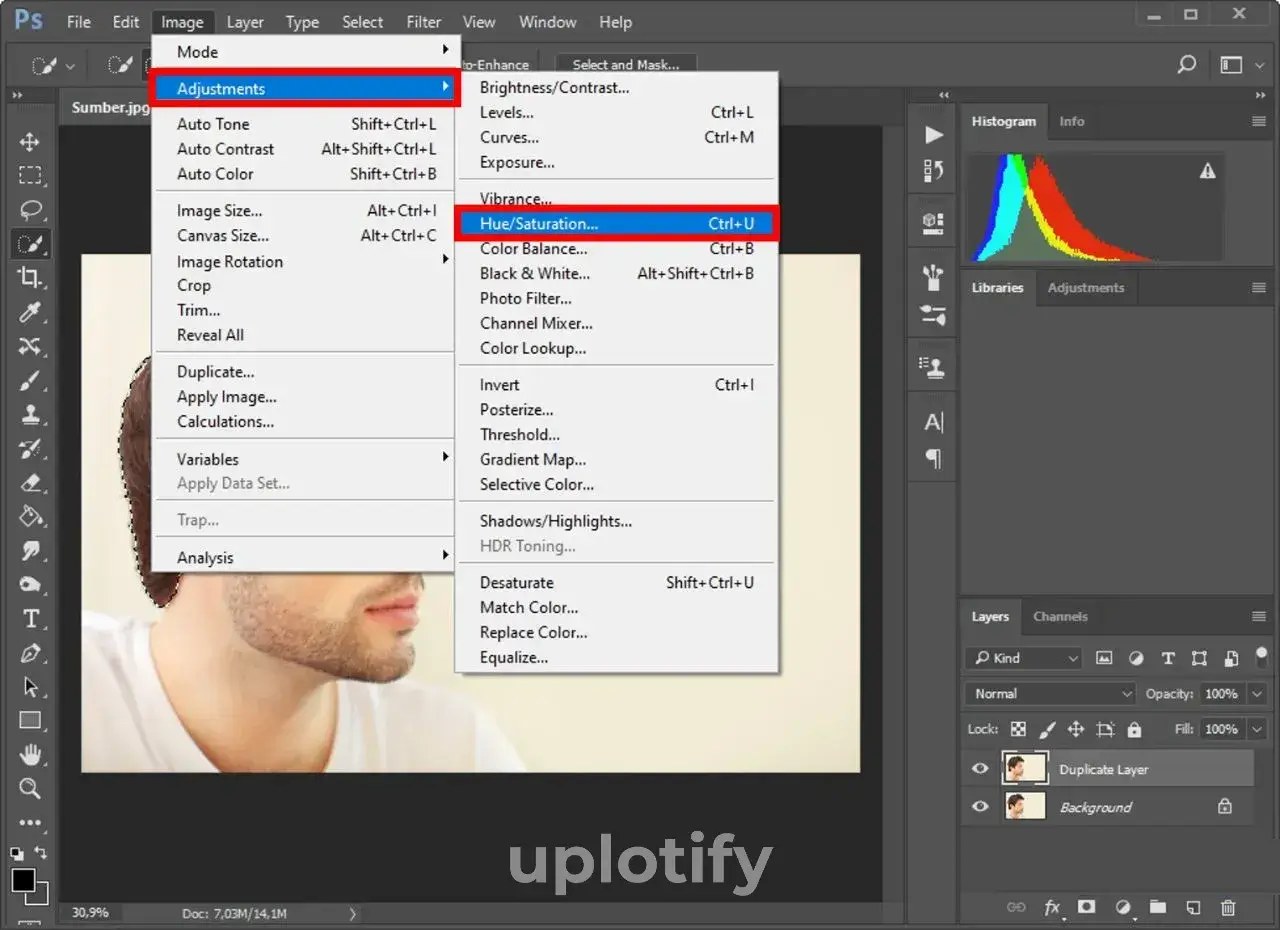This screenshot has width=1280, height=930.
Task: Toggle the lock transparent pixels button
Action: pos(1018,729)
